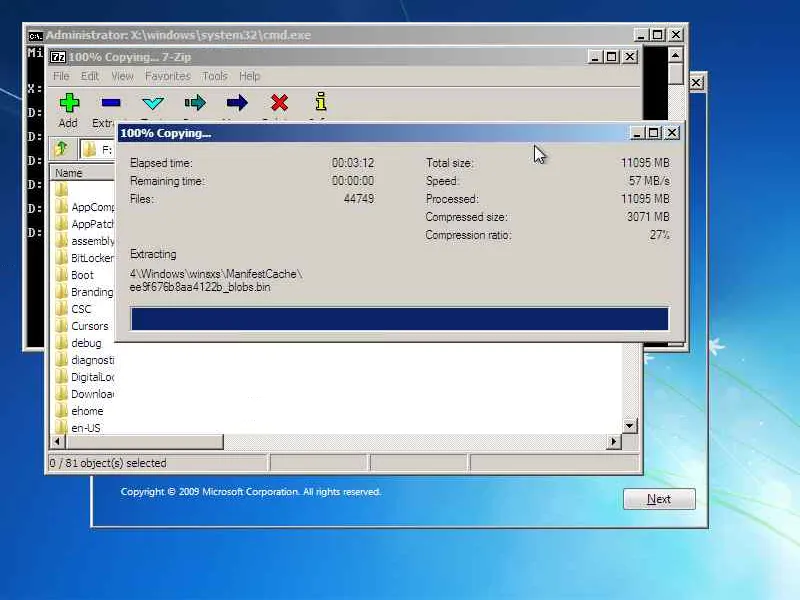Click the Boot folder icon
The height and width of the screenshot is (600, 800).
coord(61,274)
